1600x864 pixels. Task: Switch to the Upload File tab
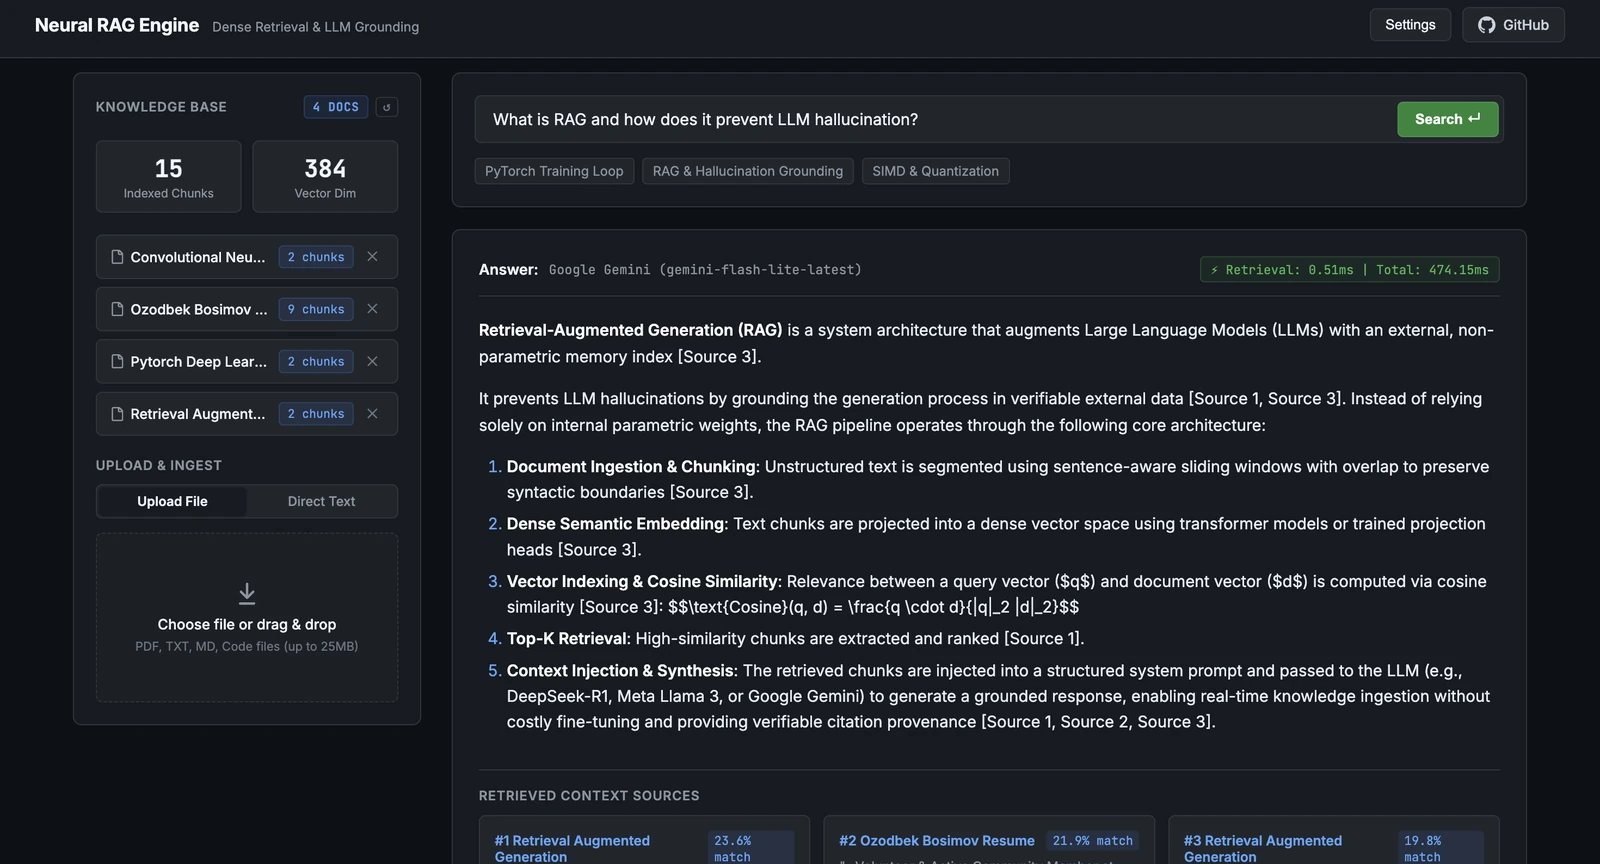click(172, 501)
